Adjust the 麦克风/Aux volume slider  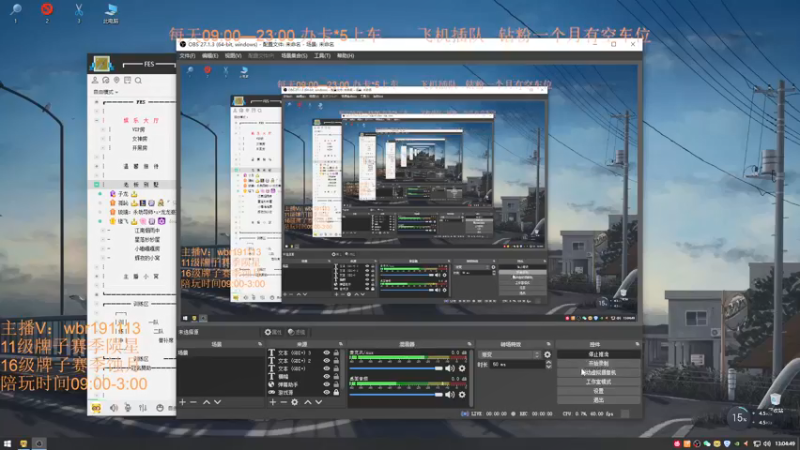click(x=396, y=368)
